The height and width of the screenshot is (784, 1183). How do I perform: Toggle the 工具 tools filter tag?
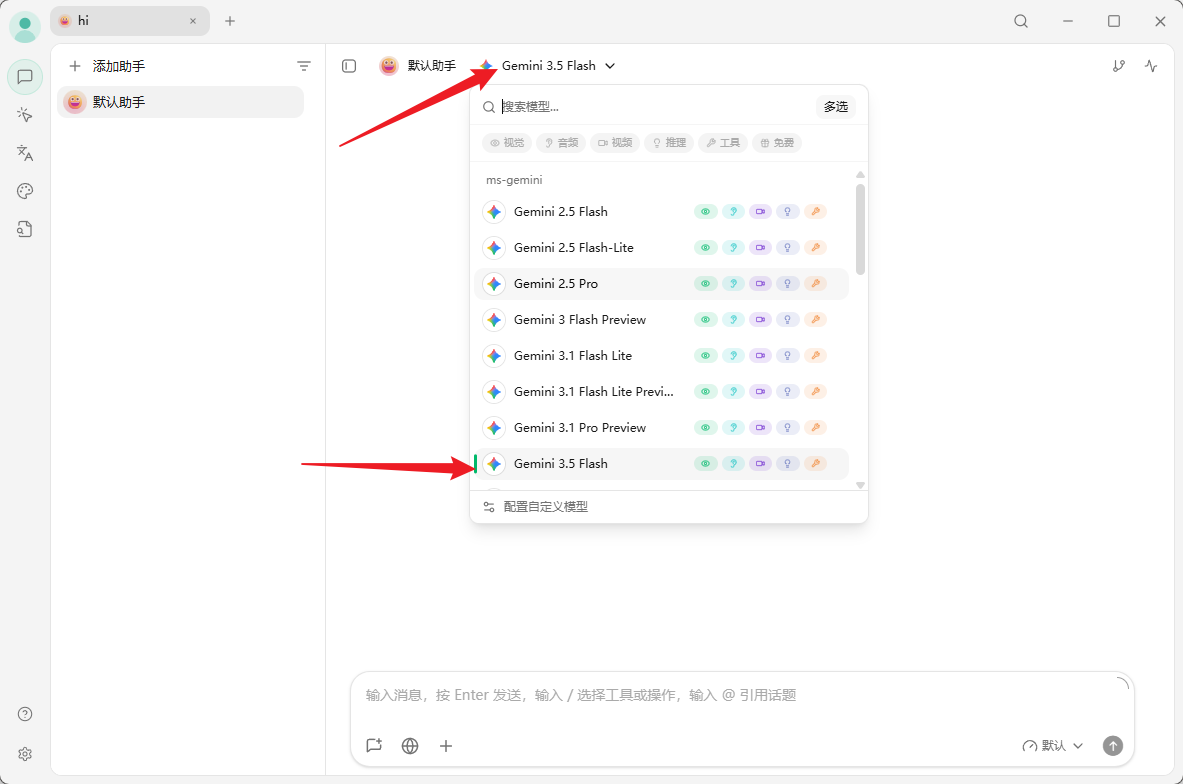(x=723, y=143)
